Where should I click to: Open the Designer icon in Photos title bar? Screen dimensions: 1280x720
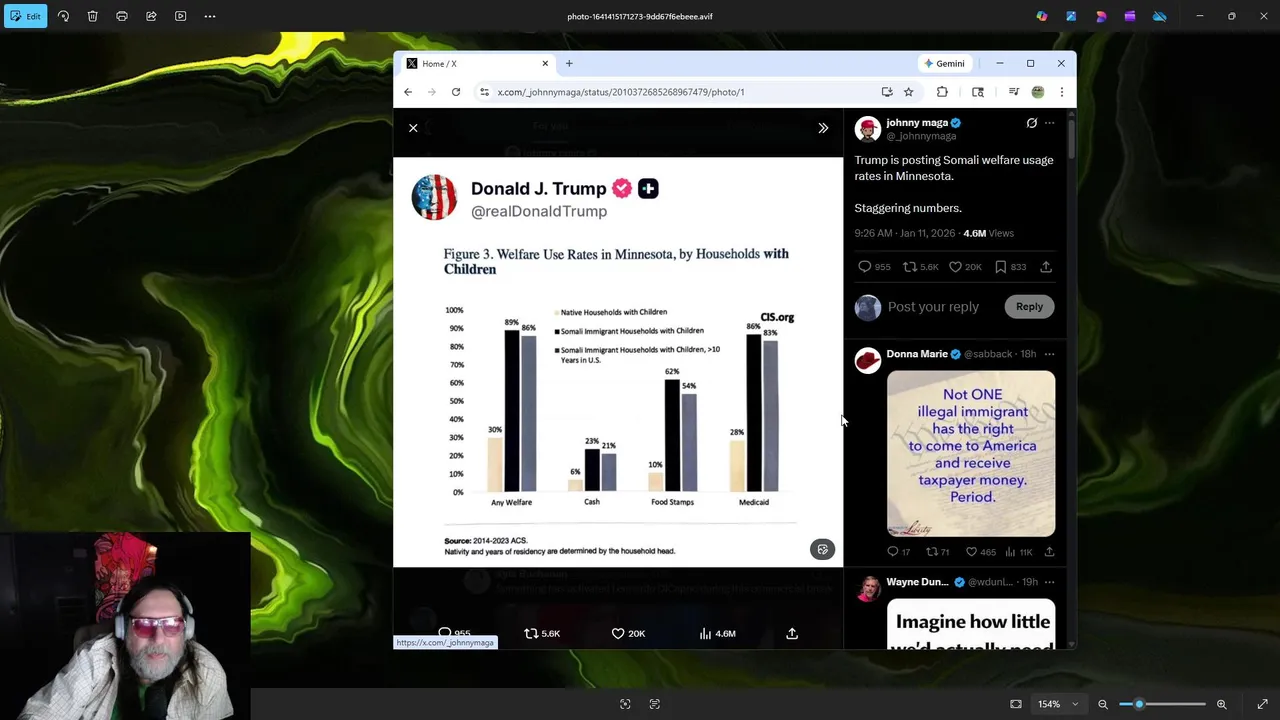(1100, 16)
